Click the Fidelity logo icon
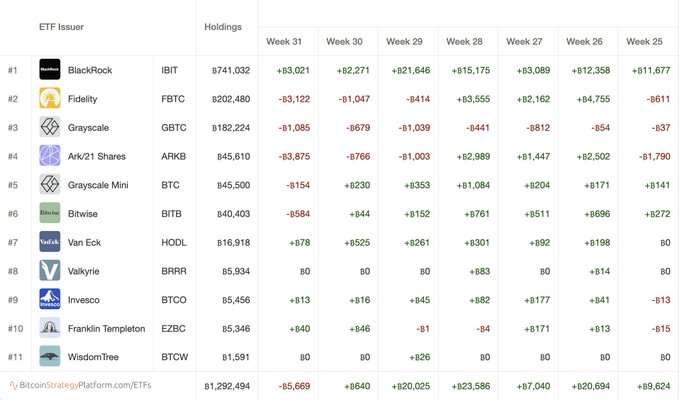This screenshot has height=400, width=679. click(x=50, y=98)
